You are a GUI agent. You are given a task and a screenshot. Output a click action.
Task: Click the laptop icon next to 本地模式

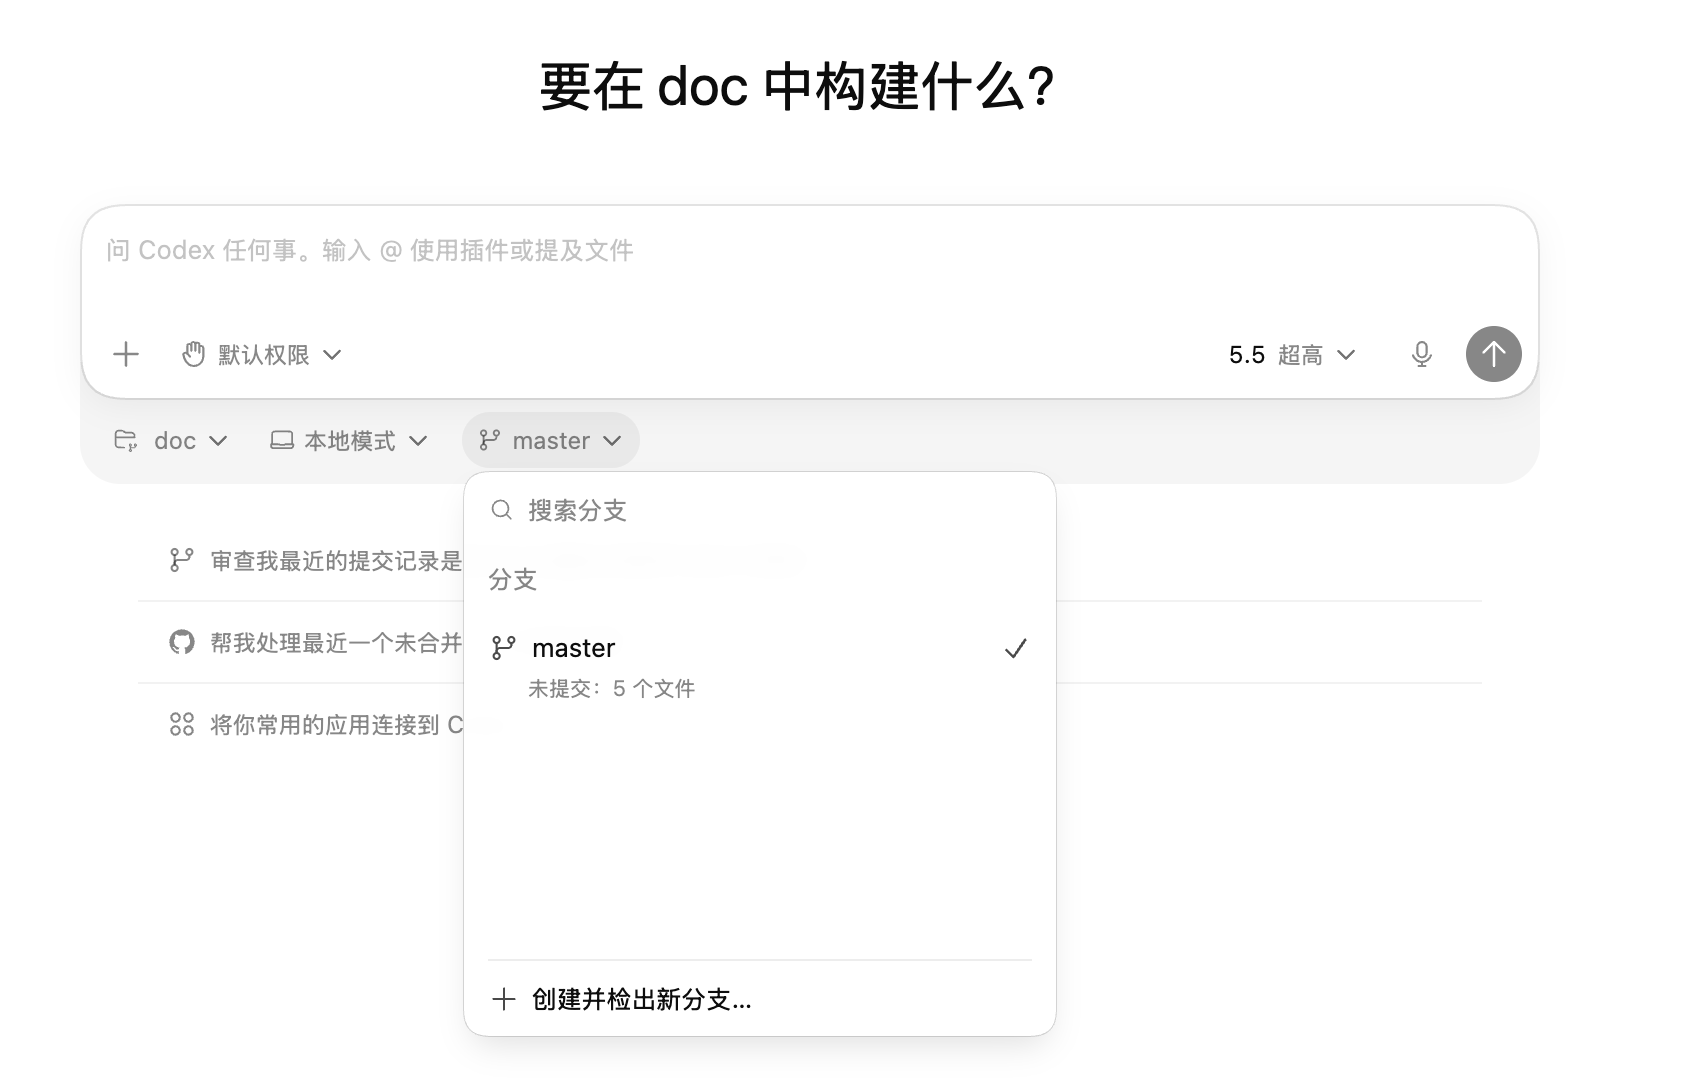[282, 440]
